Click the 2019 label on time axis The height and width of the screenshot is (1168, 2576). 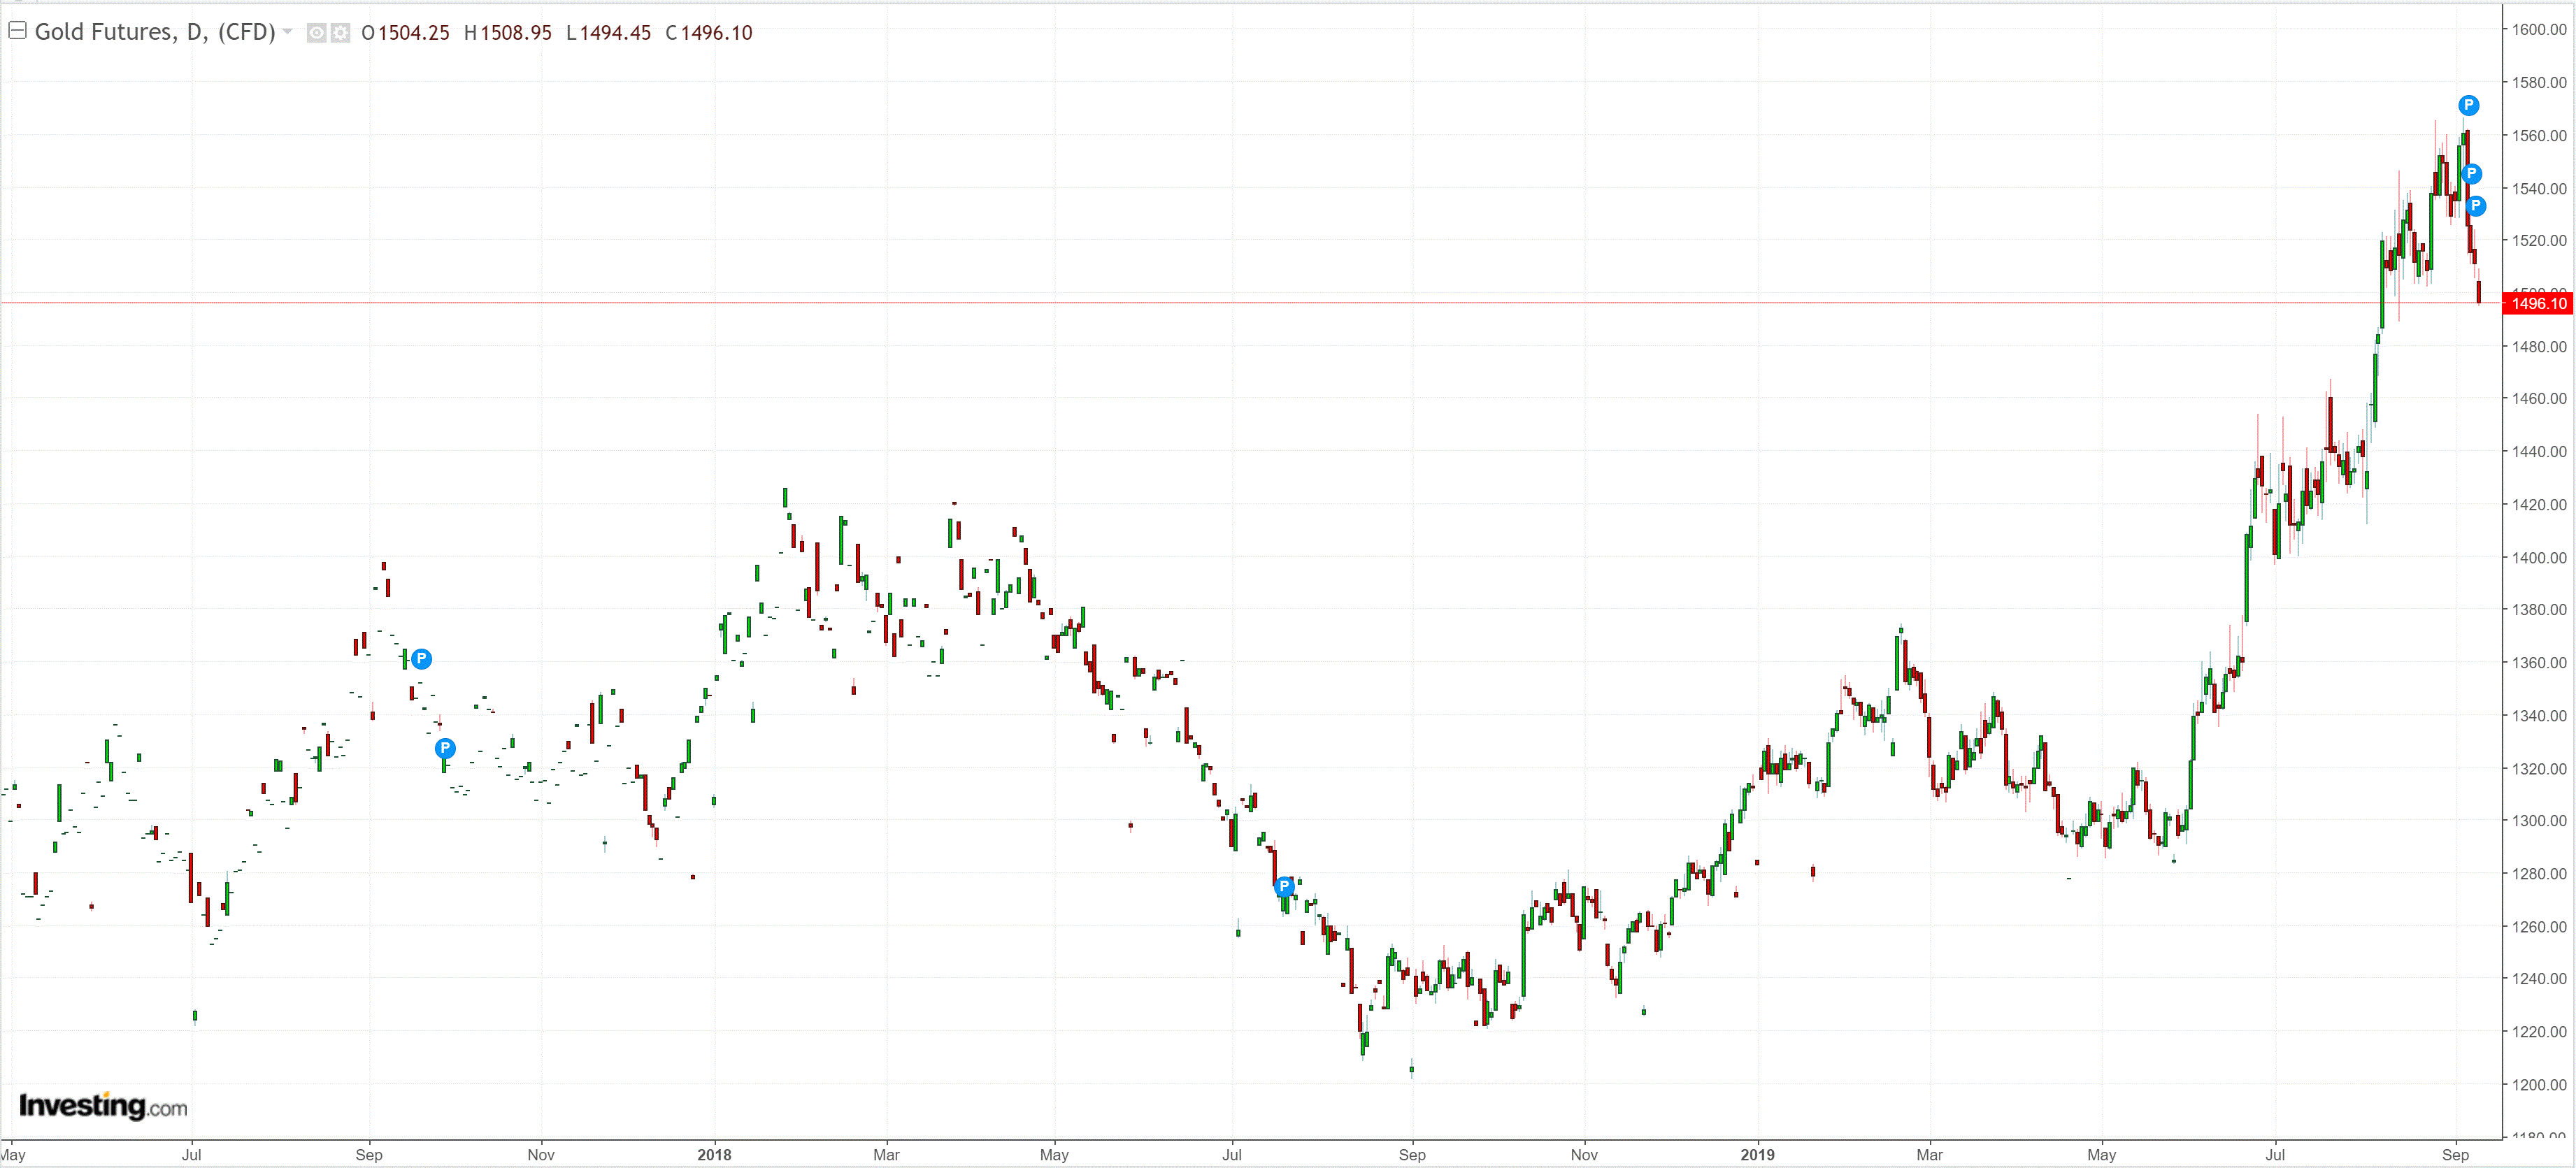[1757, 1154]
